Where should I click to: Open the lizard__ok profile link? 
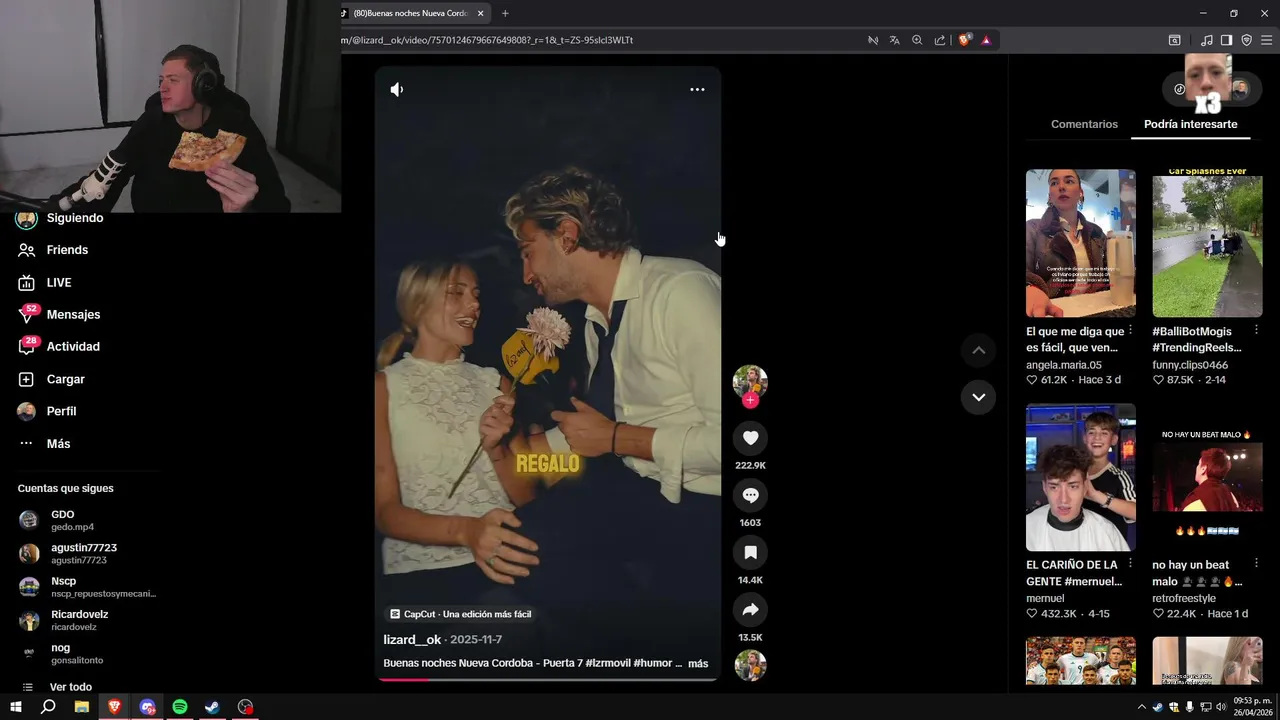click(412, 640)
